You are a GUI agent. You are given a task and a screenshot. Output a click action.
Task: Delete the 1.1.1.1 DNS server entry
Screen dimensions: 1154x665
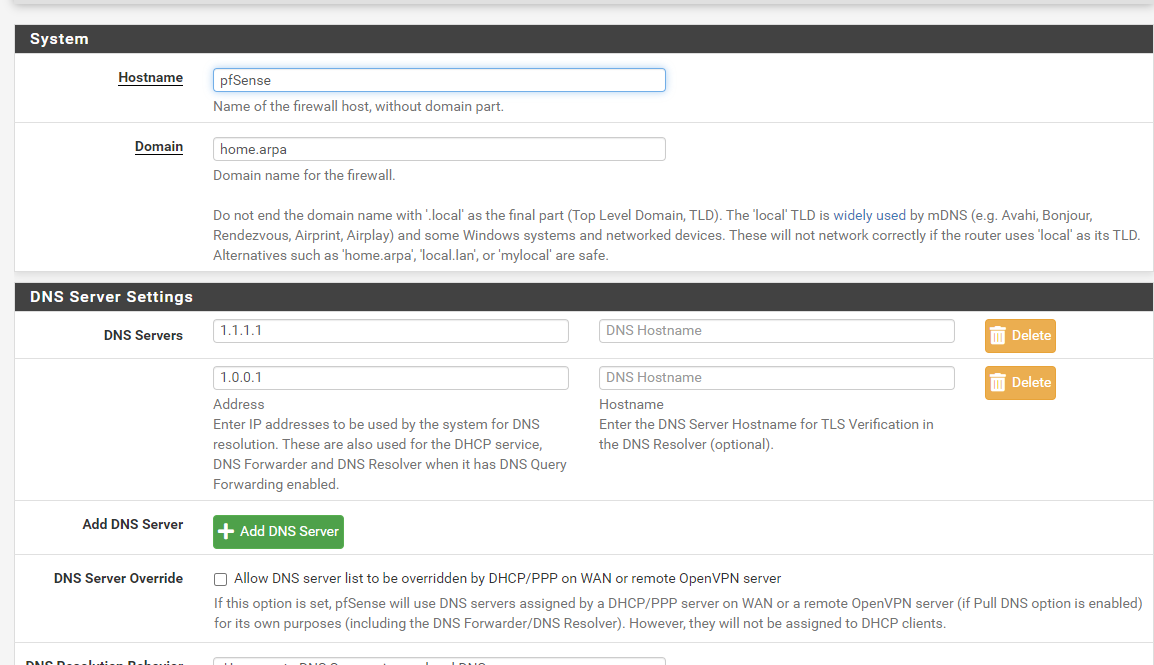1020,335
